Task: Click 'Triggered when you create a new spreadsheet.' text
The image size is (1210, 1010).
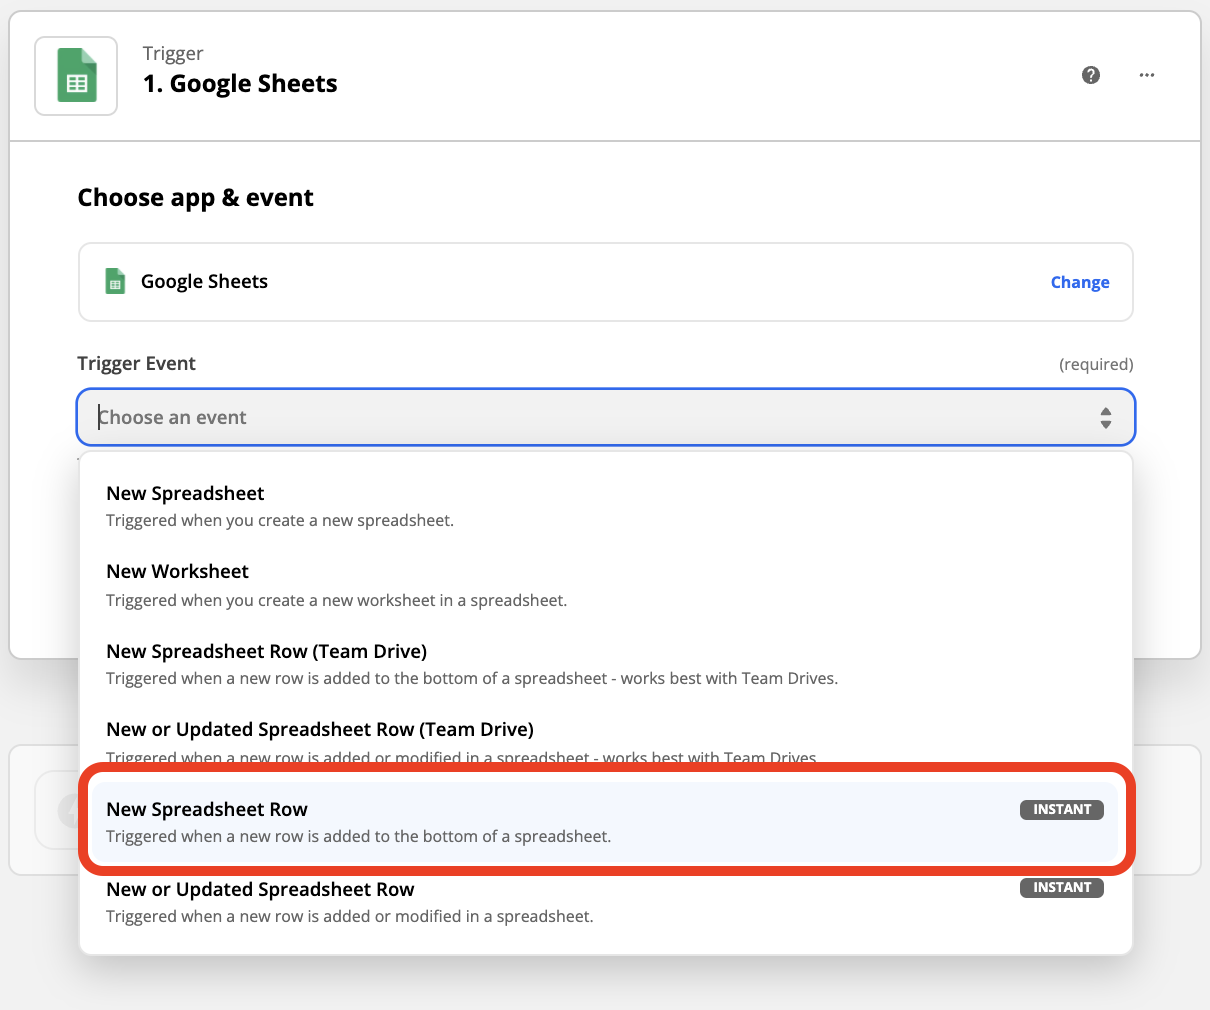Action: (280, 521)
